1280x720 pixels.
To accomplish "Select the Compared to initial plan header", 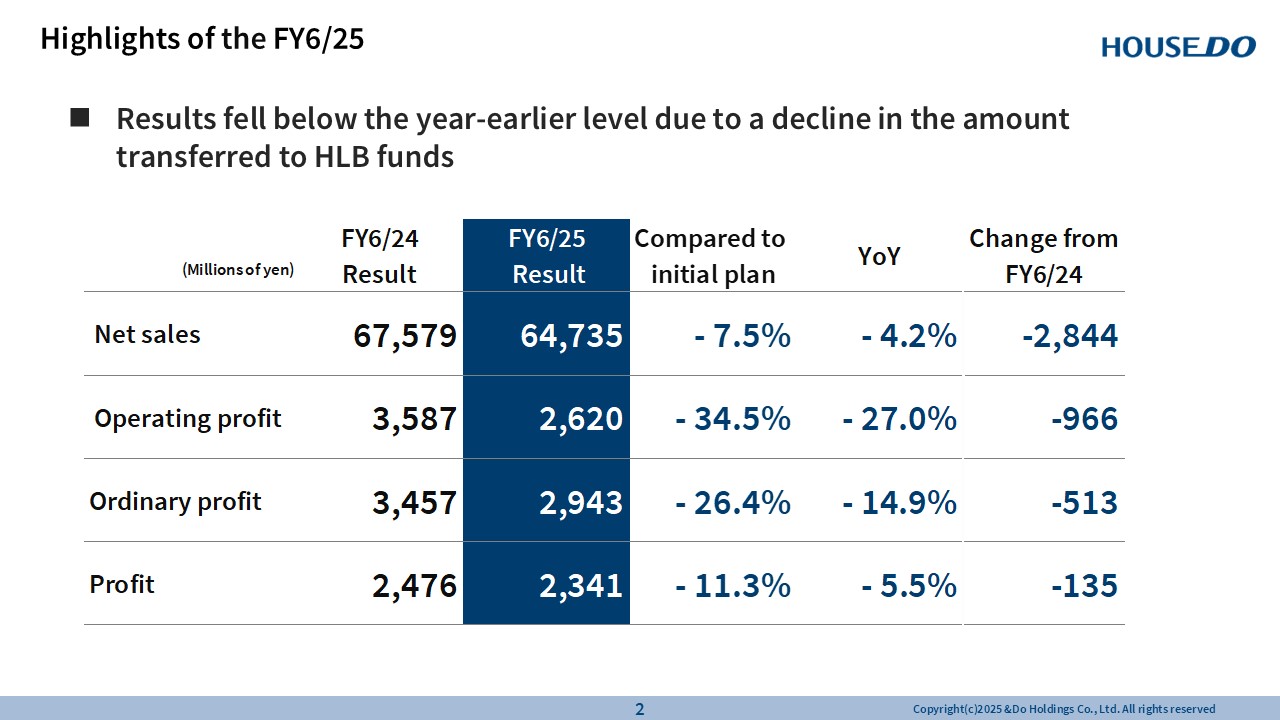I will pos(711,256).
